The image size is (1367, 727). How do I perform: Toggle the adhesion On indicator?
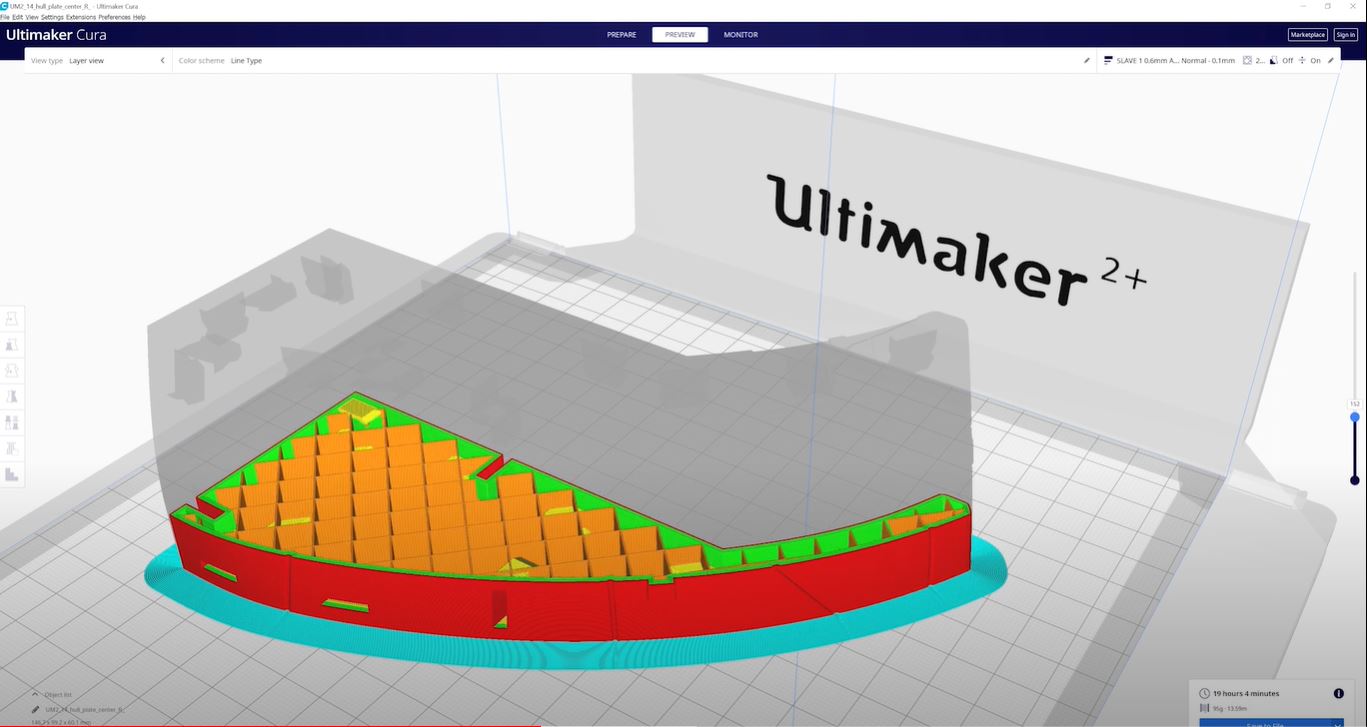tap(1309, 61)
